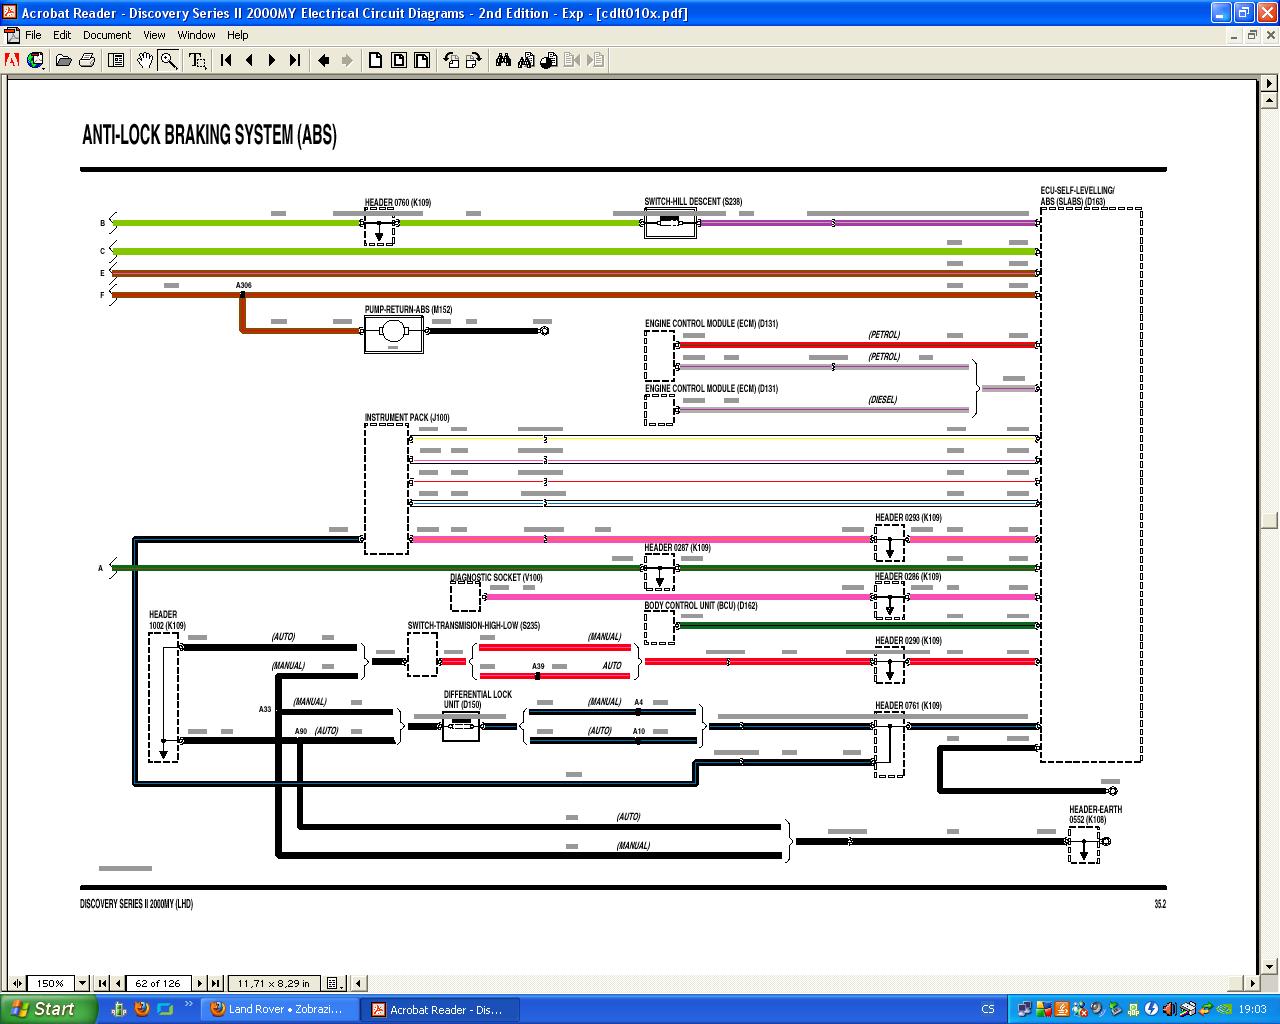
Task: Toggle the Show/Hide Navigation Pane
Action: (116, 61)
